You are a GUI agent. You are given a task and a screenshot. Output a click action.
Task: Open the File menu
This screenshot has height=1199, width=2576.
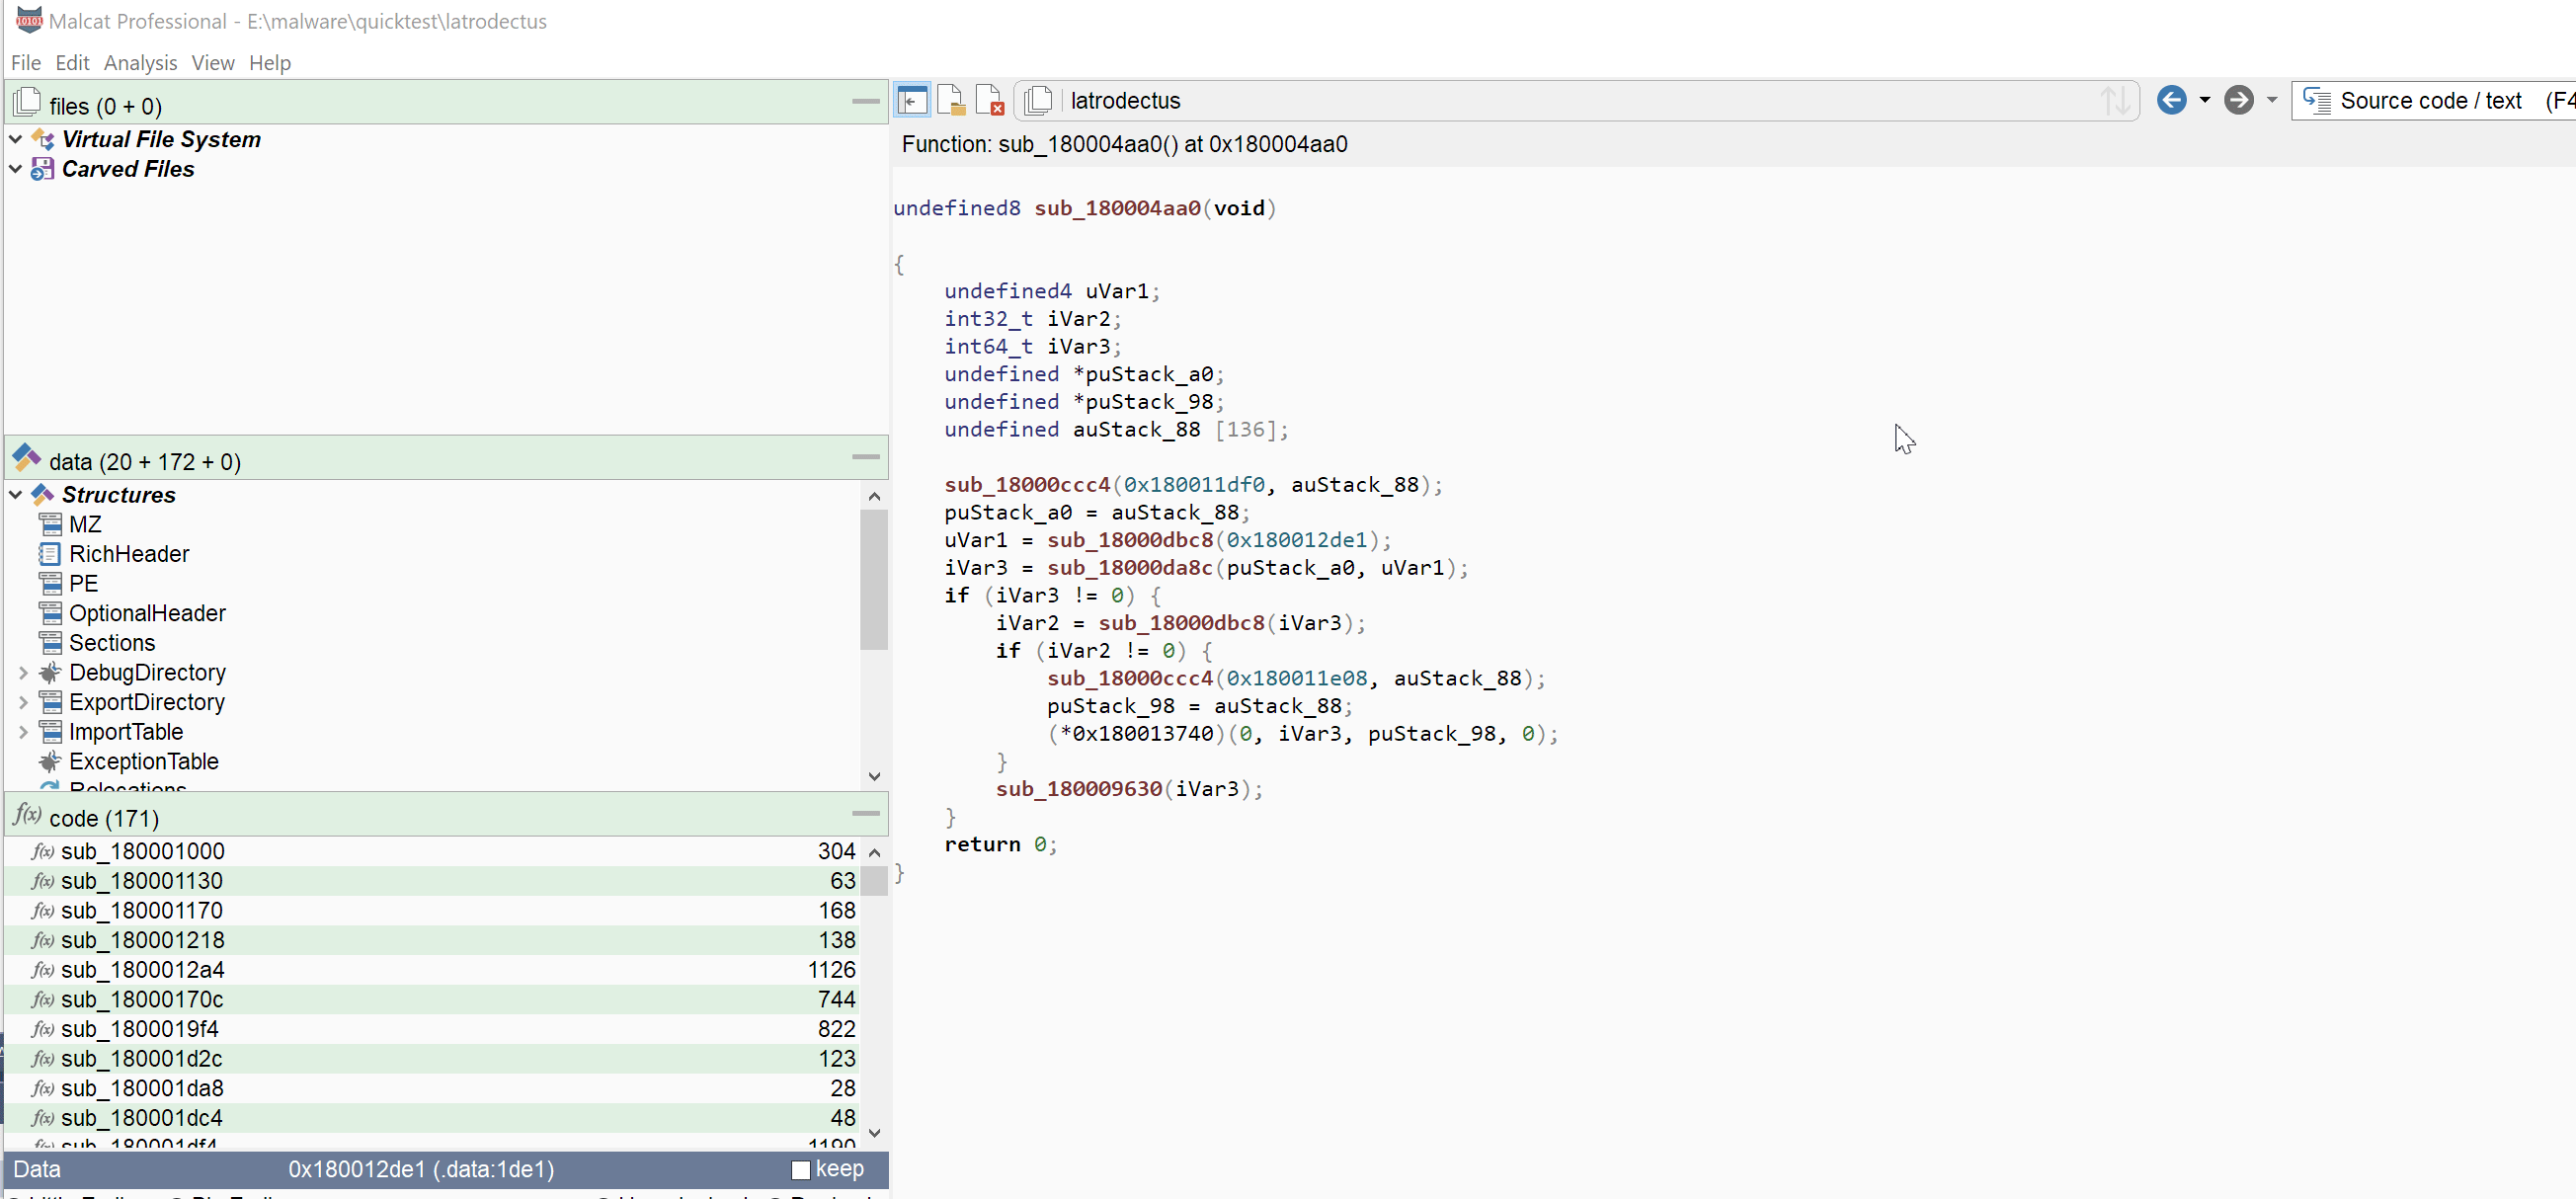pyautogui.click(x=26, y=63)
